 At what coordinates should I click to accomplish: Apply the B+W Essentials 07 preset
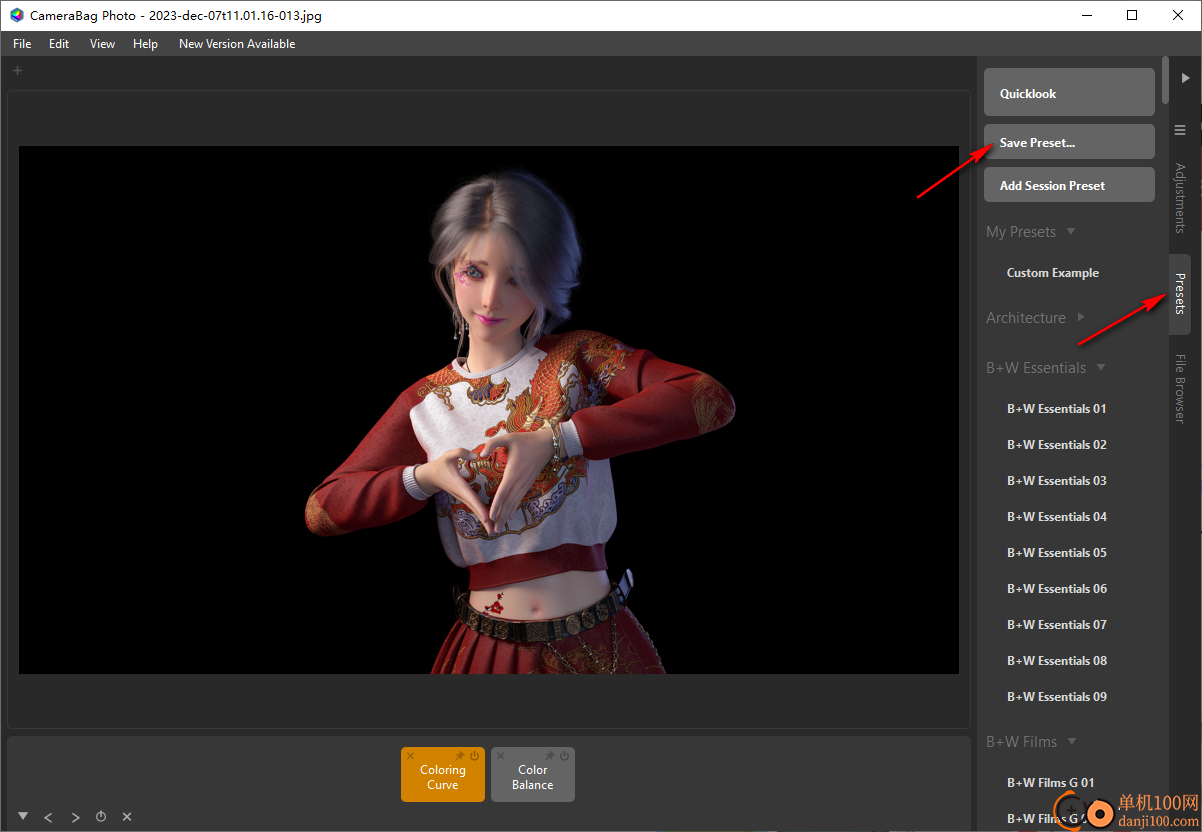(1057, 624)
